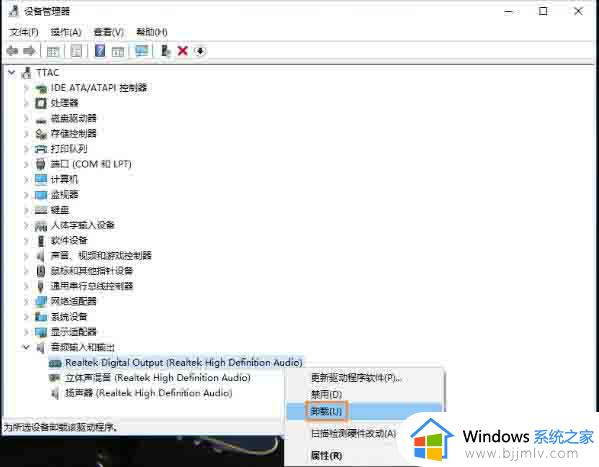599x467 pixels.
Task: Click the update driver toolbar icon
Action: click(165, 50)
